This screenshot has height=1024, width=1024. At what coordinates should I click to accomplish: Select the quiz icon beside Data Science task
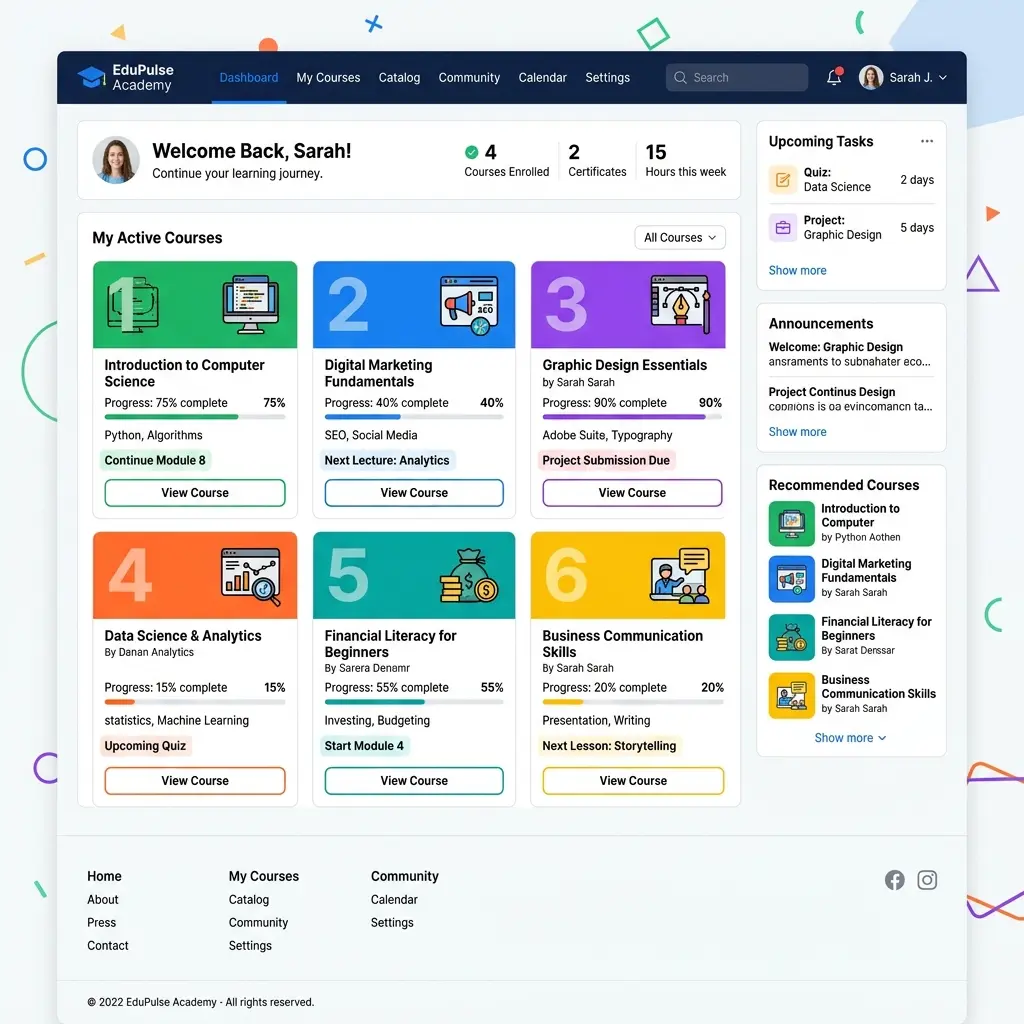pyautogui.click(x=783, y=180)
